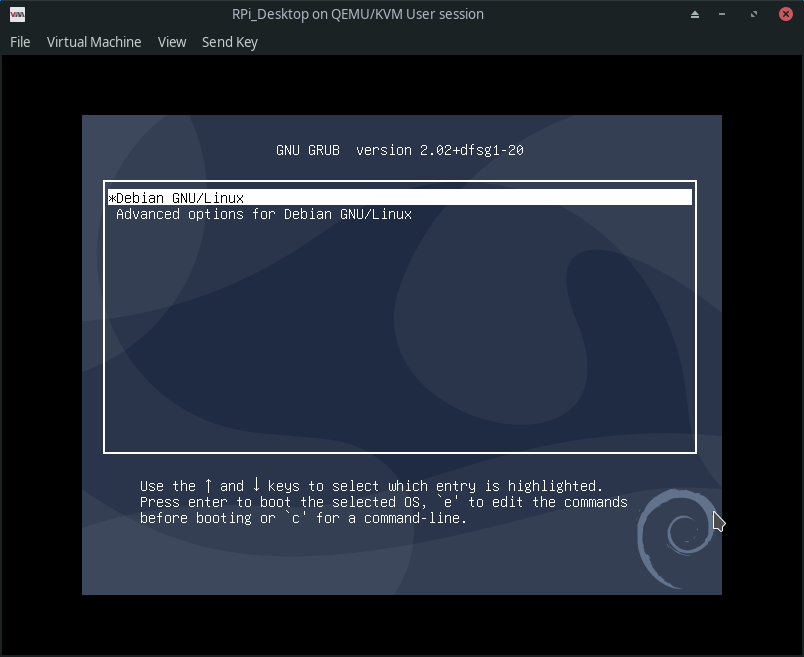
Task: Click the 'Use the ↑ and ↓ keys' help line
Action: (x=371, y=485)
